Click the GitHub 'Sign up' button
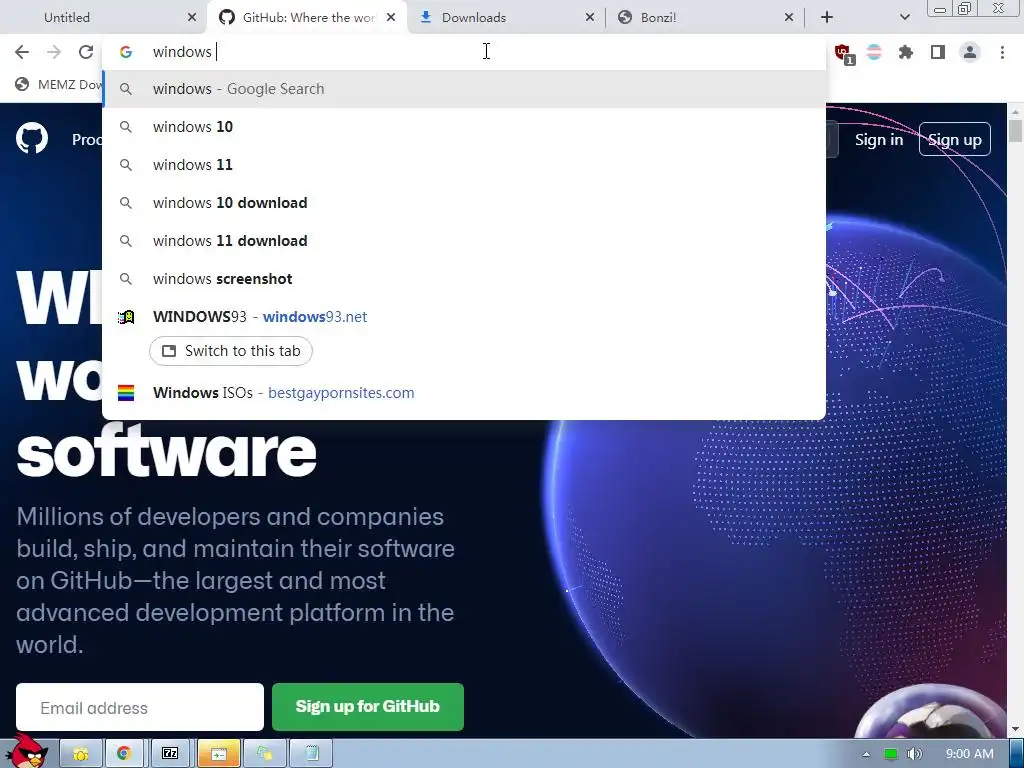 [x=954, y=139]
